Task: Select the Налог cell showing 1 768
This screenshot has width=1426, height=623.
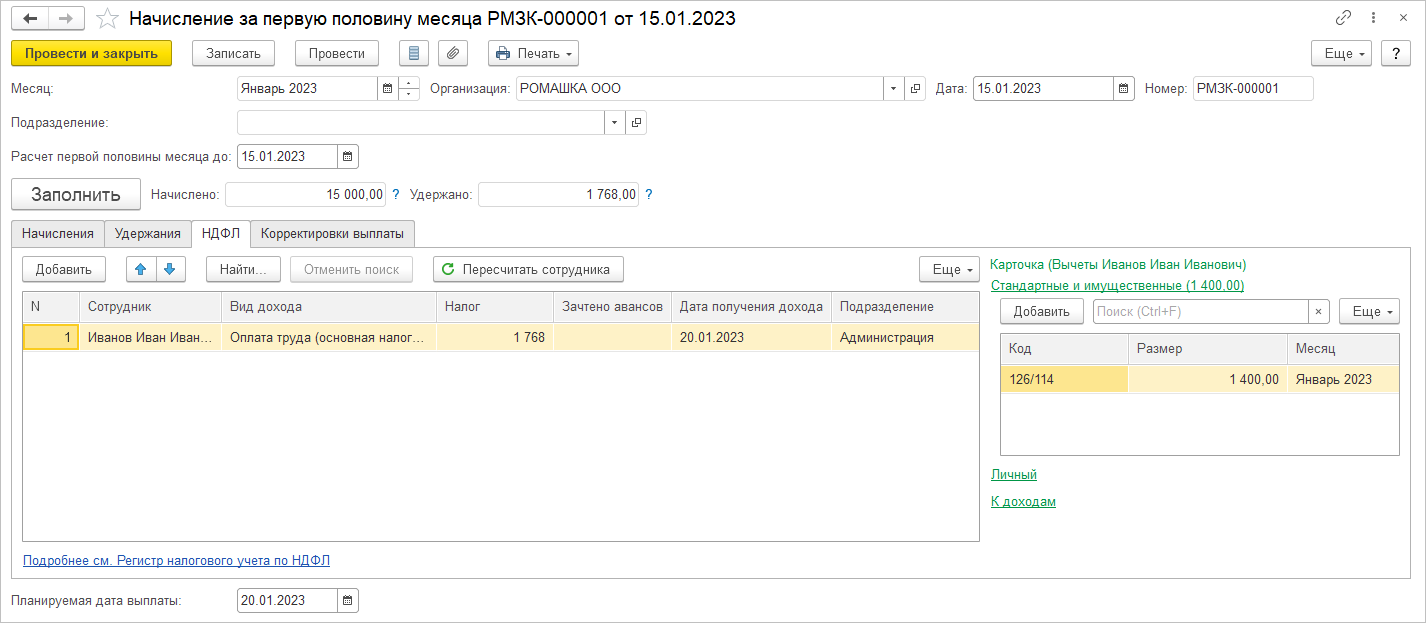Action: click(495, 337)
